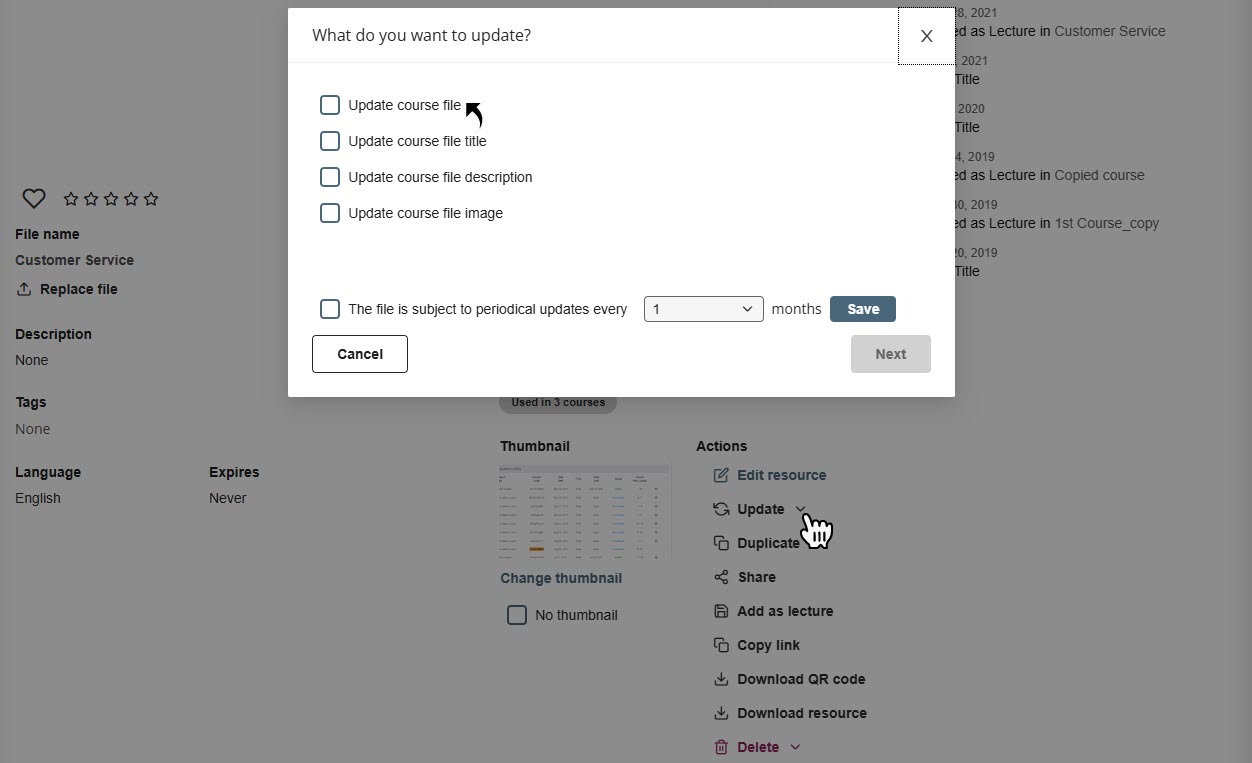Viewport: 1252px width, 763px height.
Task: Select the Replace file upload icon
Action: click(x=22, y=289)
